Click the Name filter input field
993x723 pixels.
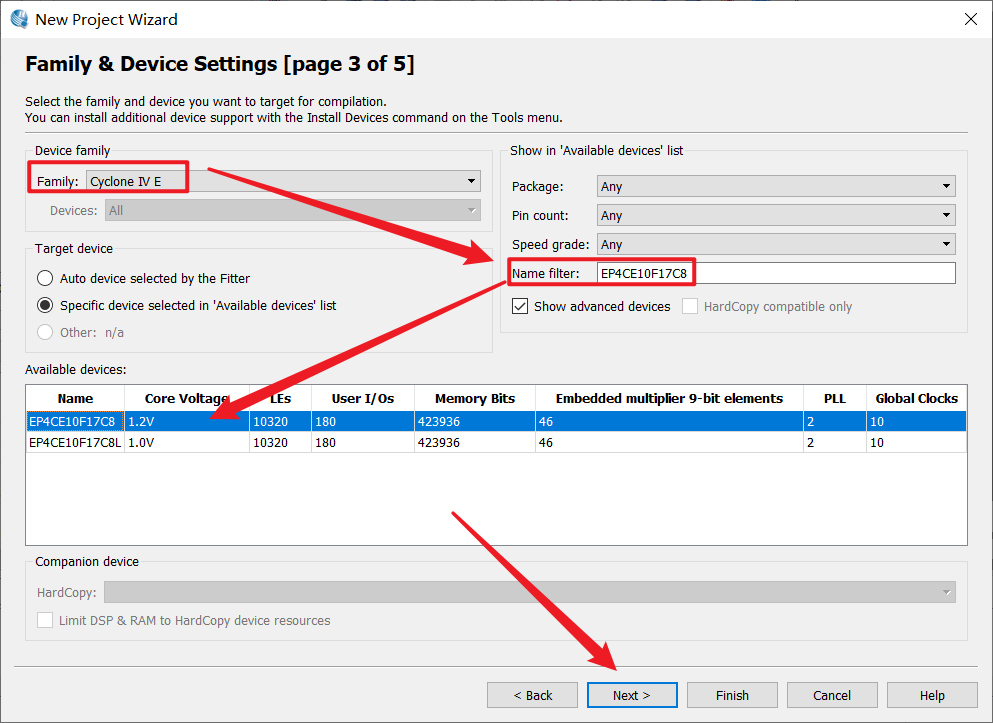click(x=776, y=273)
